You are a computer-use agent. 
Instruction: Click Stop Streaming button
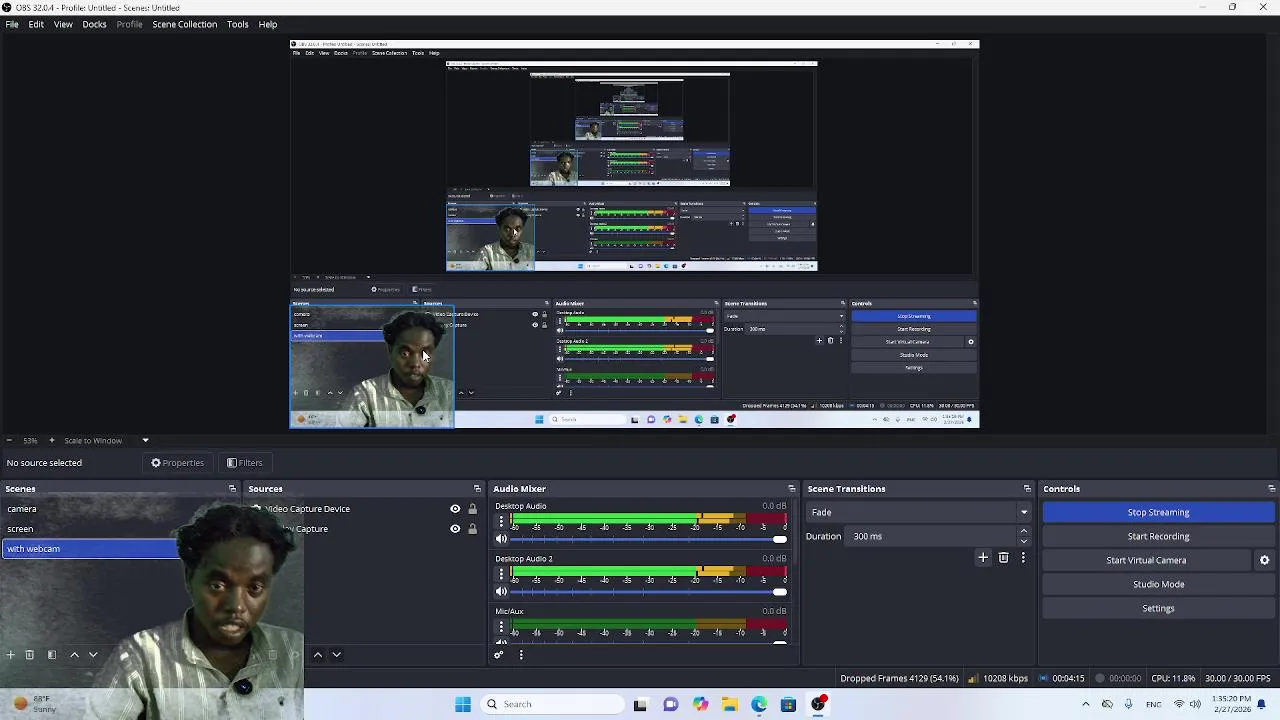coord(1158,512)
